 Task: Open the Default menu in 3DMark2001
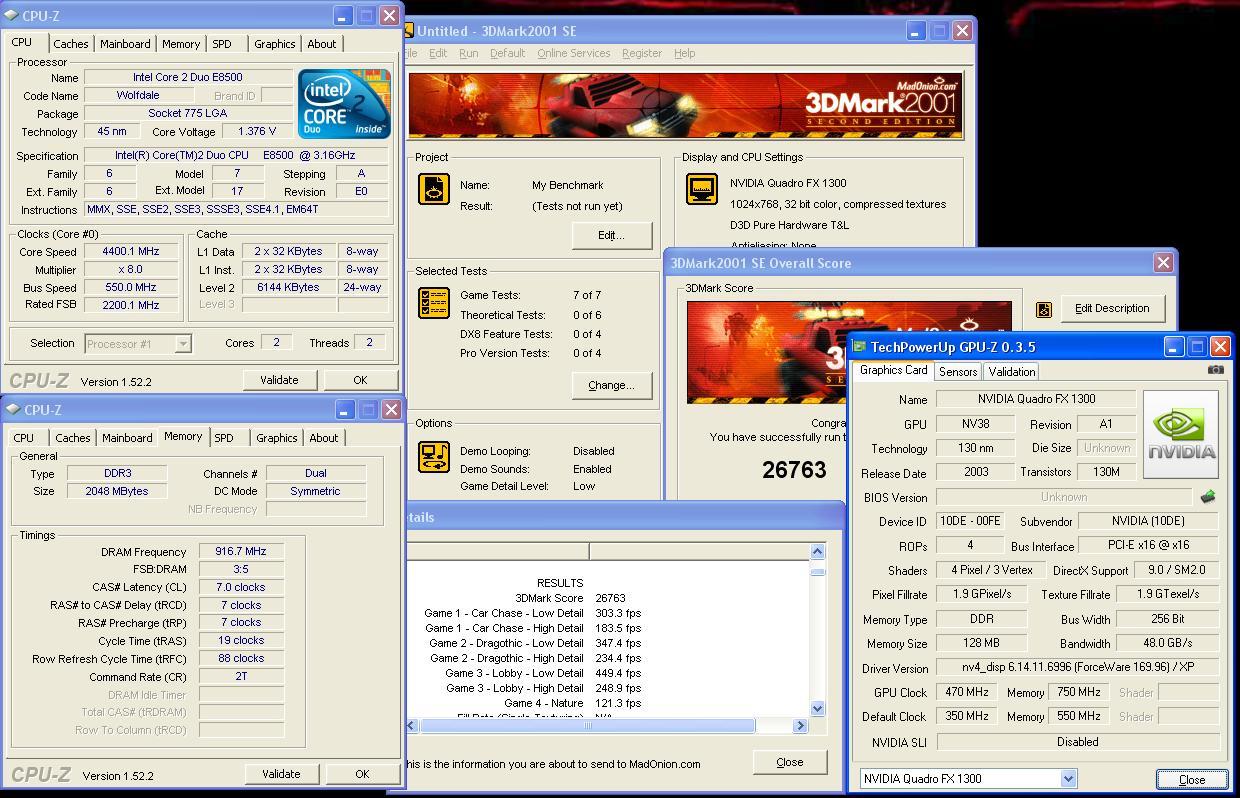(x=507, y=53)
